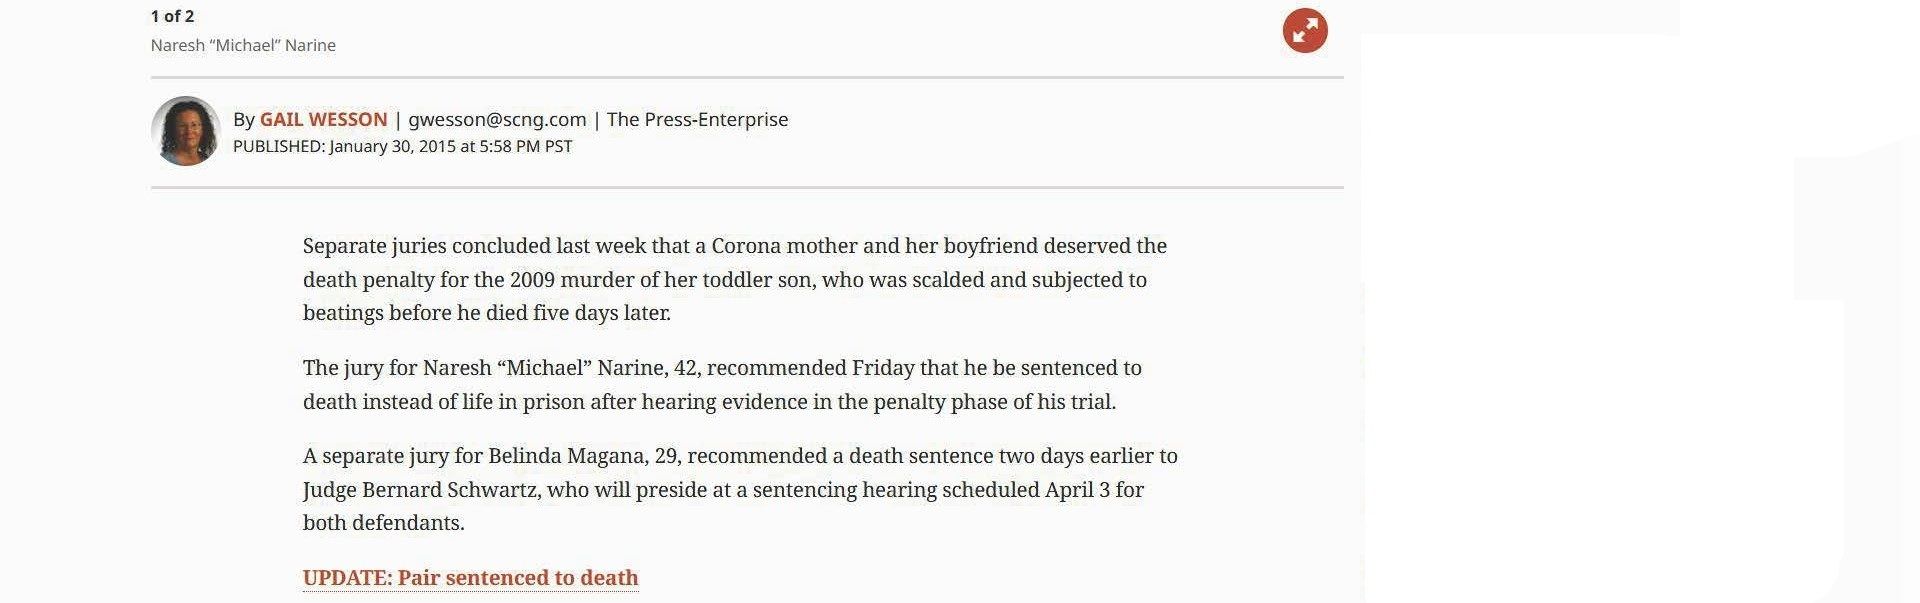
Task: Open the "UPDATE: Pair sentenced to death" link
Action: coord(470,578)
